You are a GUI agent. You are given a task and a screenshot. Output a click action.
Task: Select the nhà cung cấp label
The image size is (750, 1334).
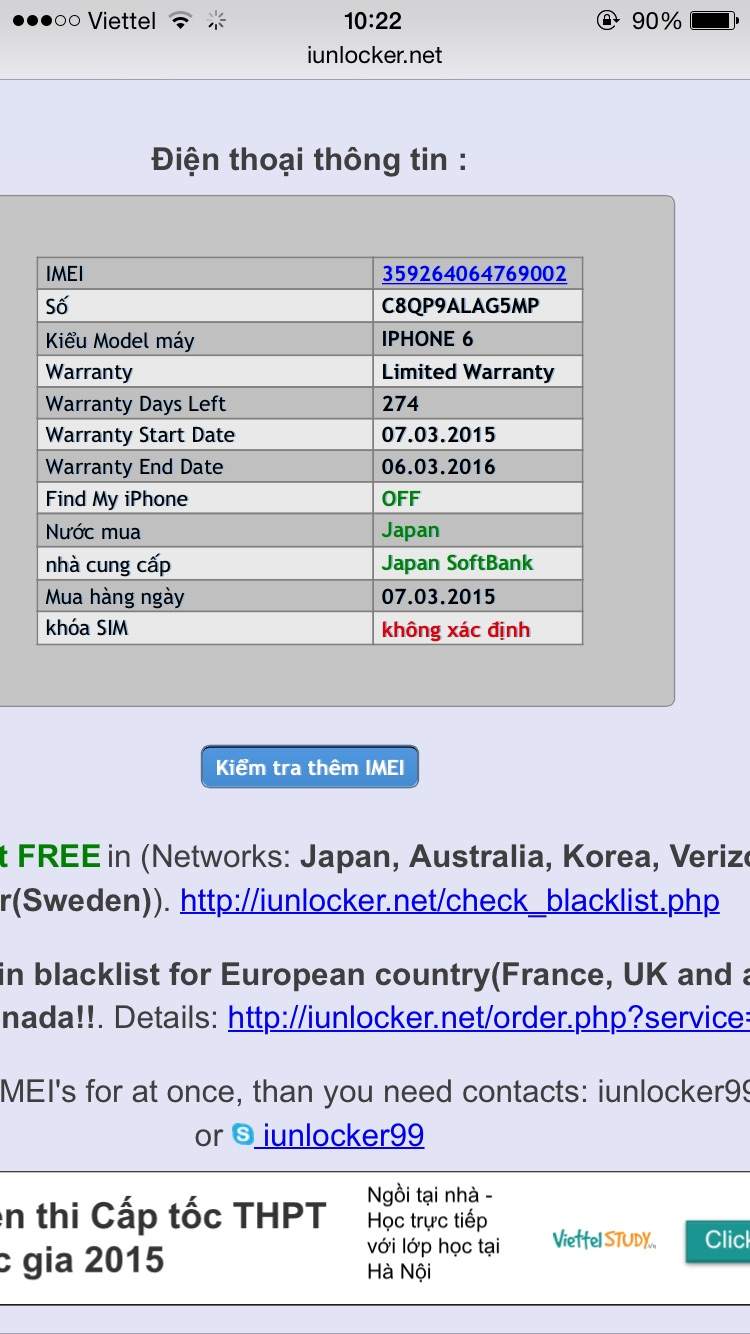(108, 565)
